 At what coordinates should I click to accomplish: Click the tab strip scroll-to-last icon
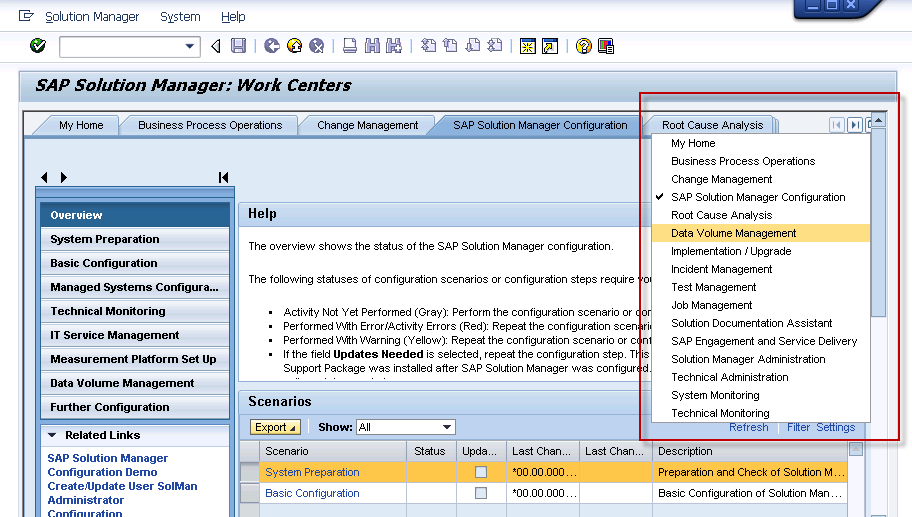[x=854, y=124]
